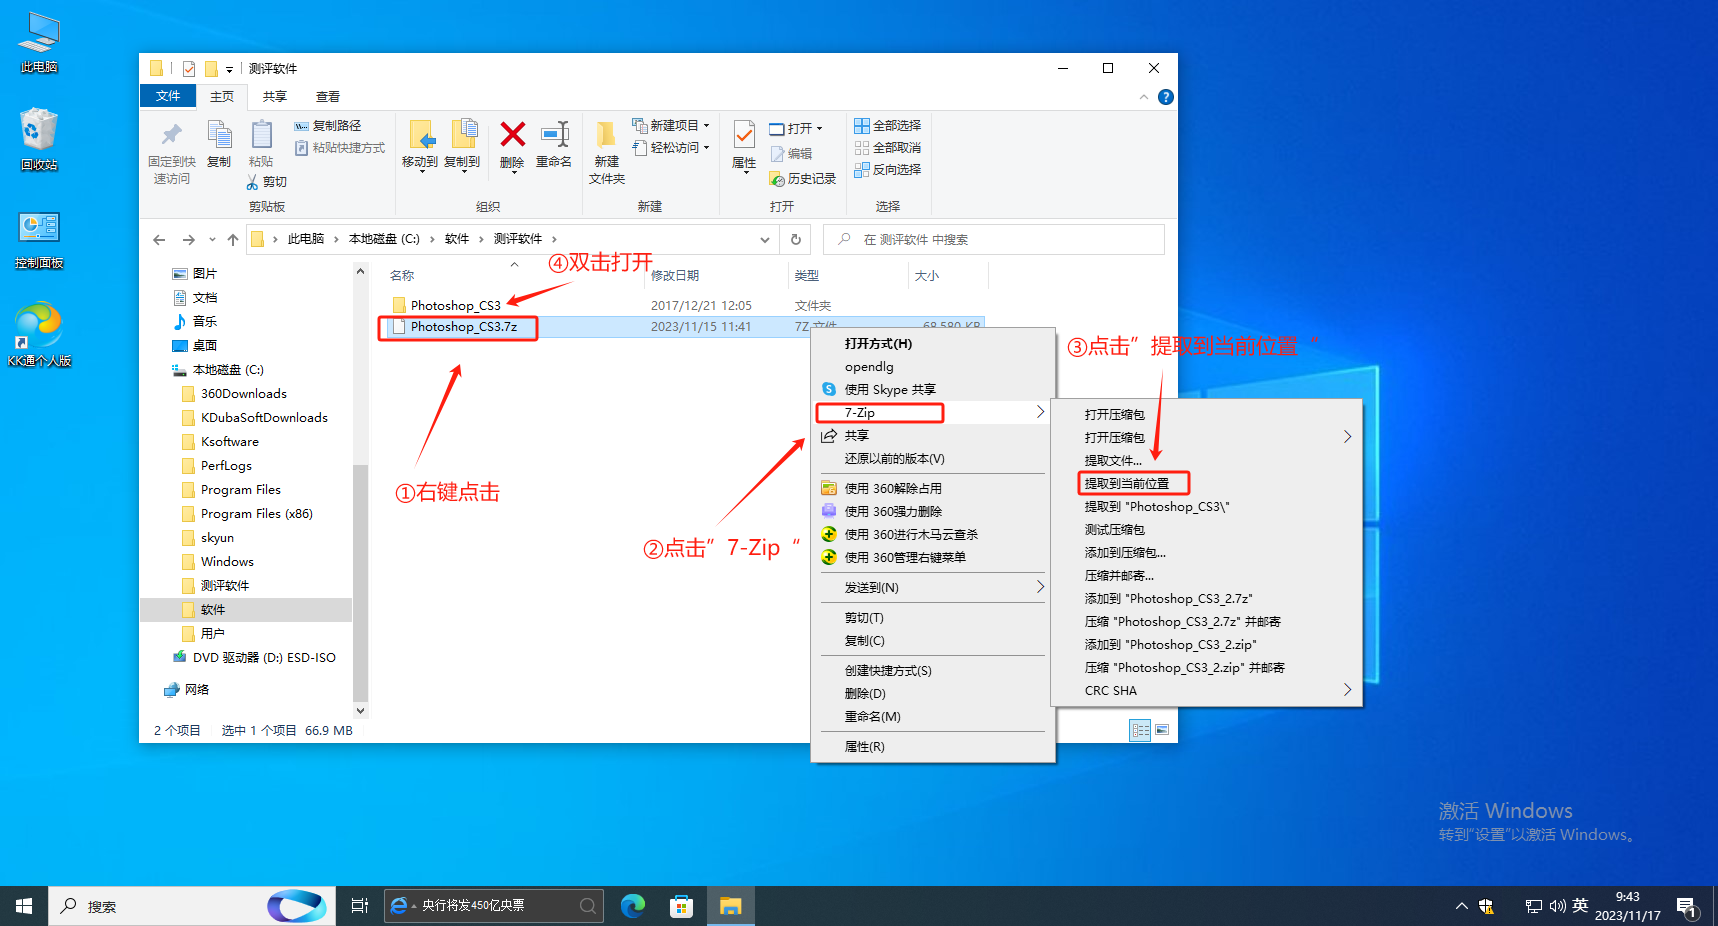
Task: Click the Refresh button in address bar
Action: point(796,240)
